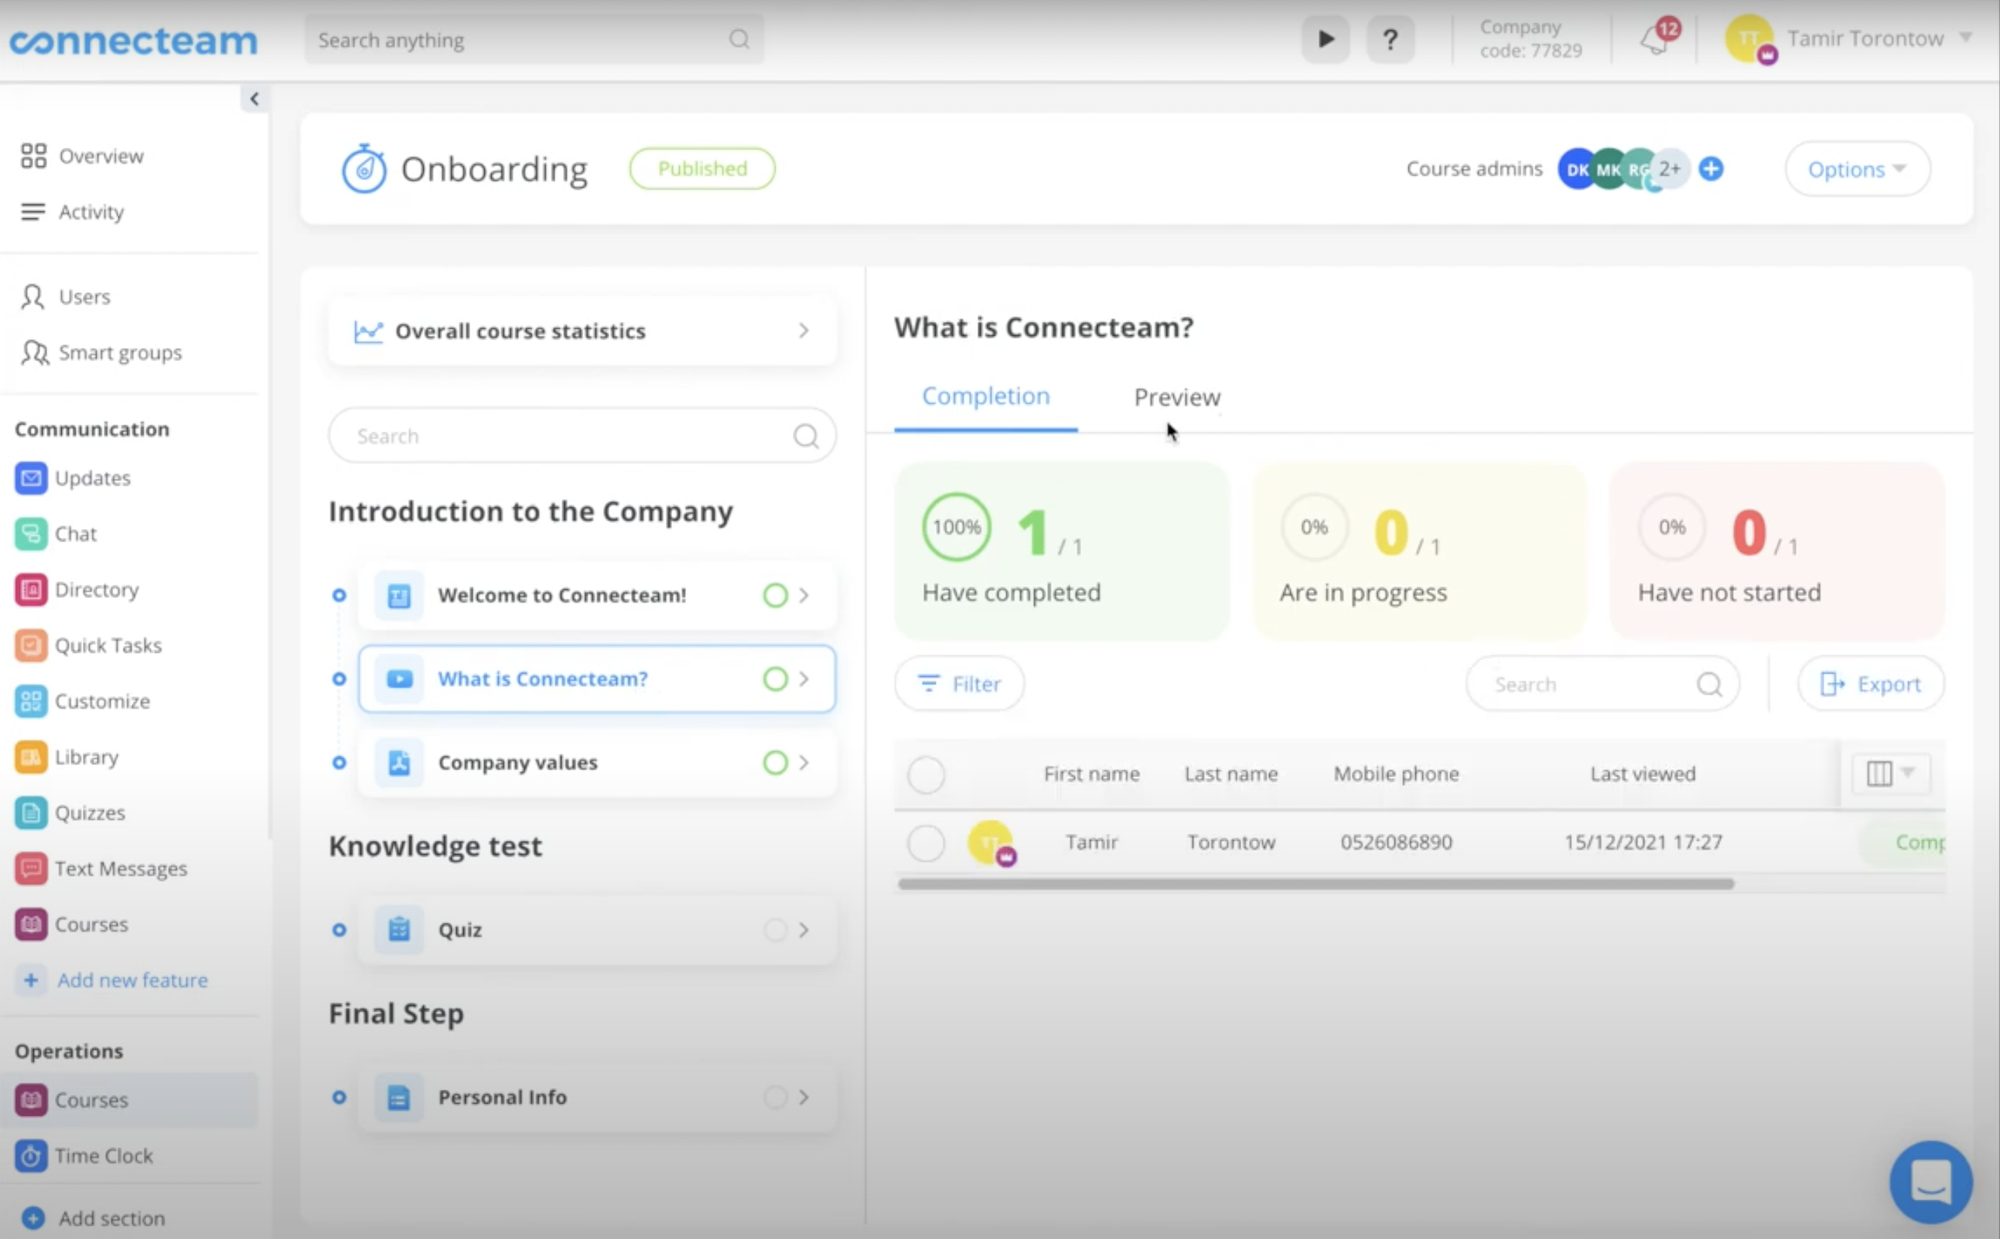Click the Personal Info form icon
The image size is (2000, 1239).
(399, 1098)
